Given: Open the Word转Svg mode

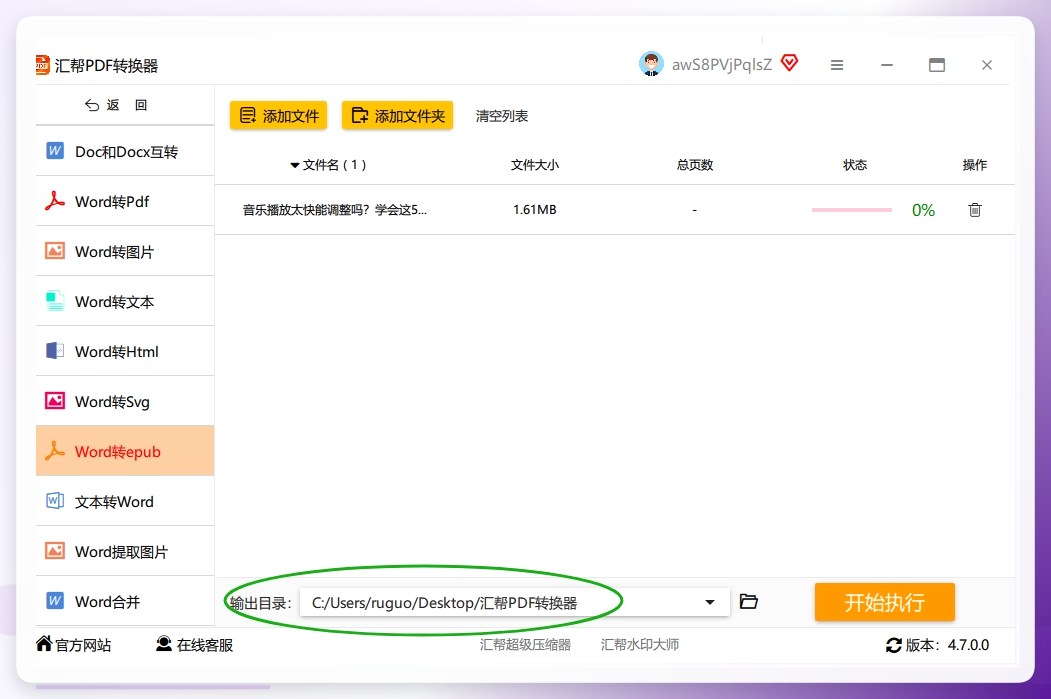Looking at the screenshot, I should coord(125,401).
